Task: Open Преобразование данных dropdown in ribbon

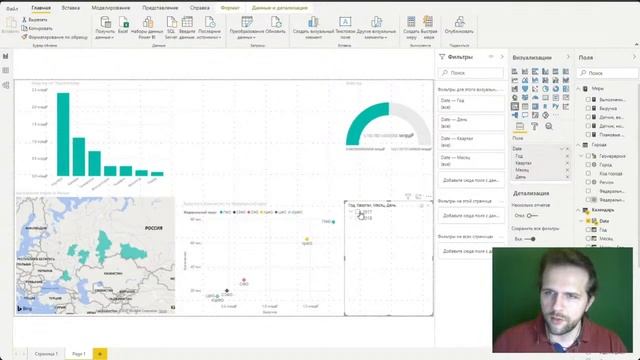Action: 247,28
